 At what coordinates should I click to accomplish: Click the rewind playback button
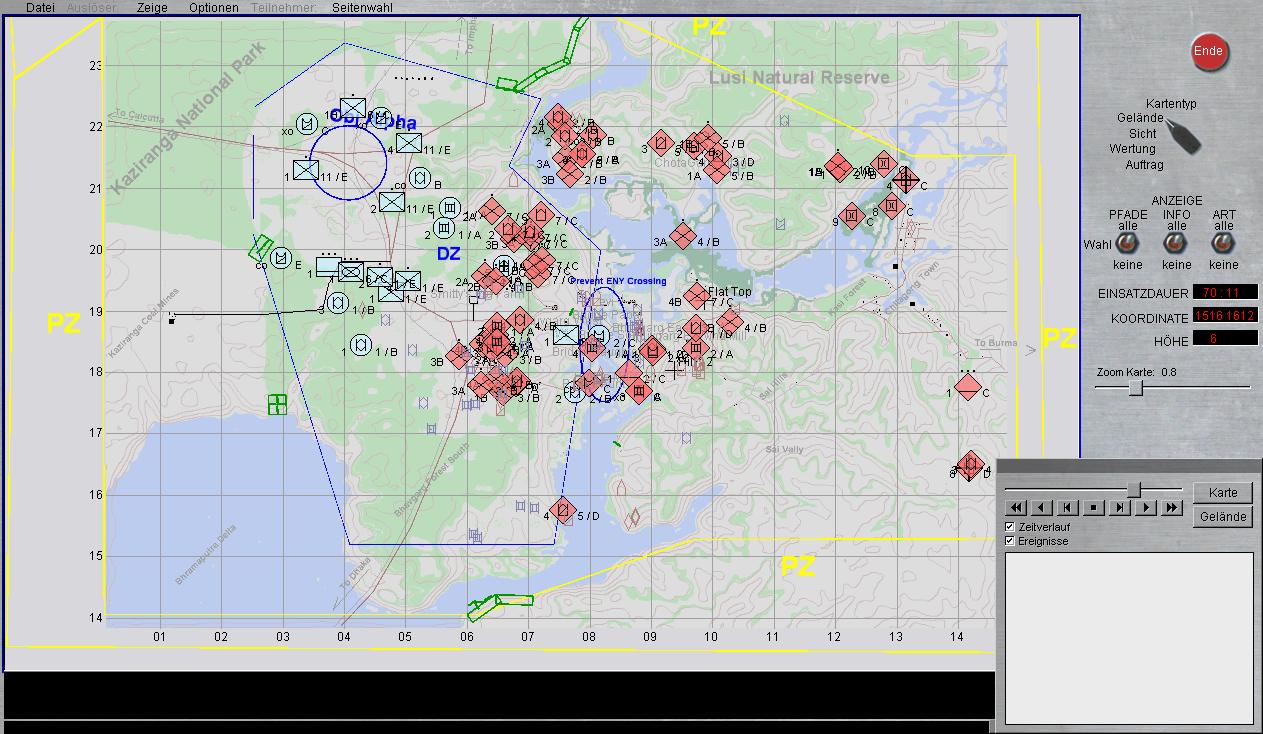coord(1015,508)
